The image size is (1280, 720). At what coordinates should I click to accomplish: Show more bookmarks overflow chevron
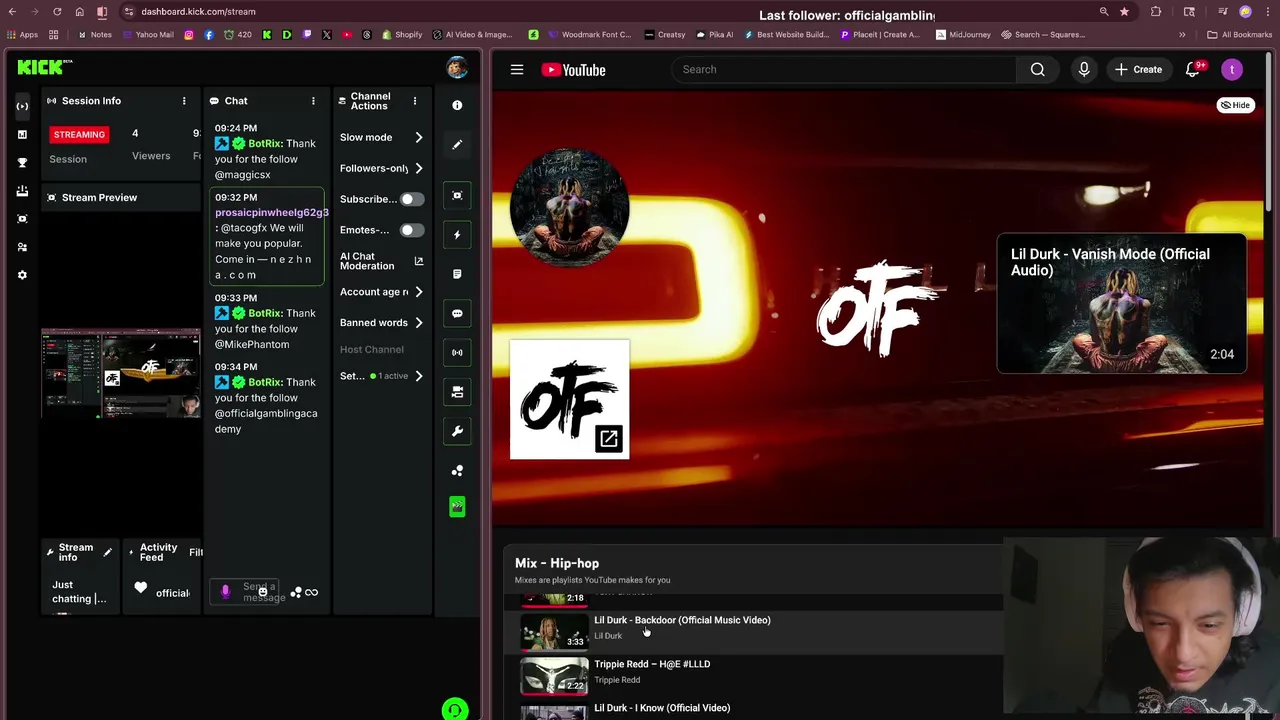[x=1182, y=35]
